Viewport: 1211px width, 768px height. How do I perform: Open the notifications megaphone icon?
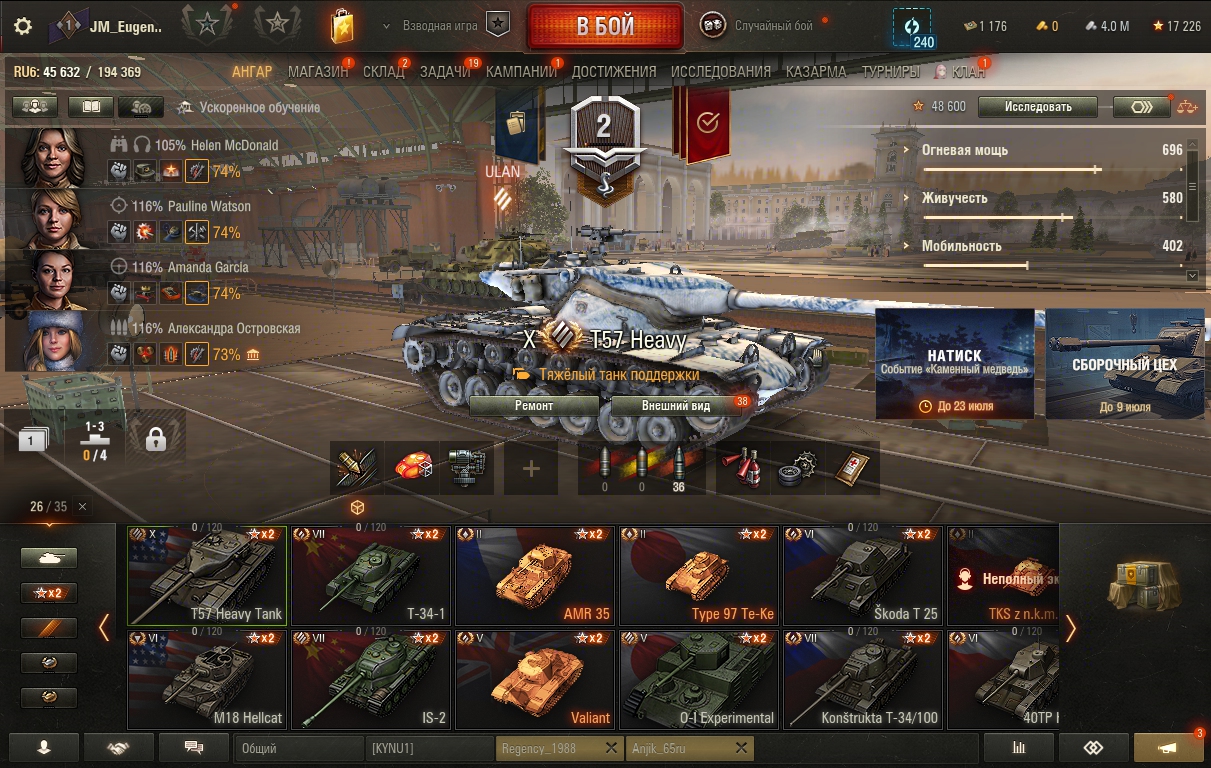coord(1168,747)
